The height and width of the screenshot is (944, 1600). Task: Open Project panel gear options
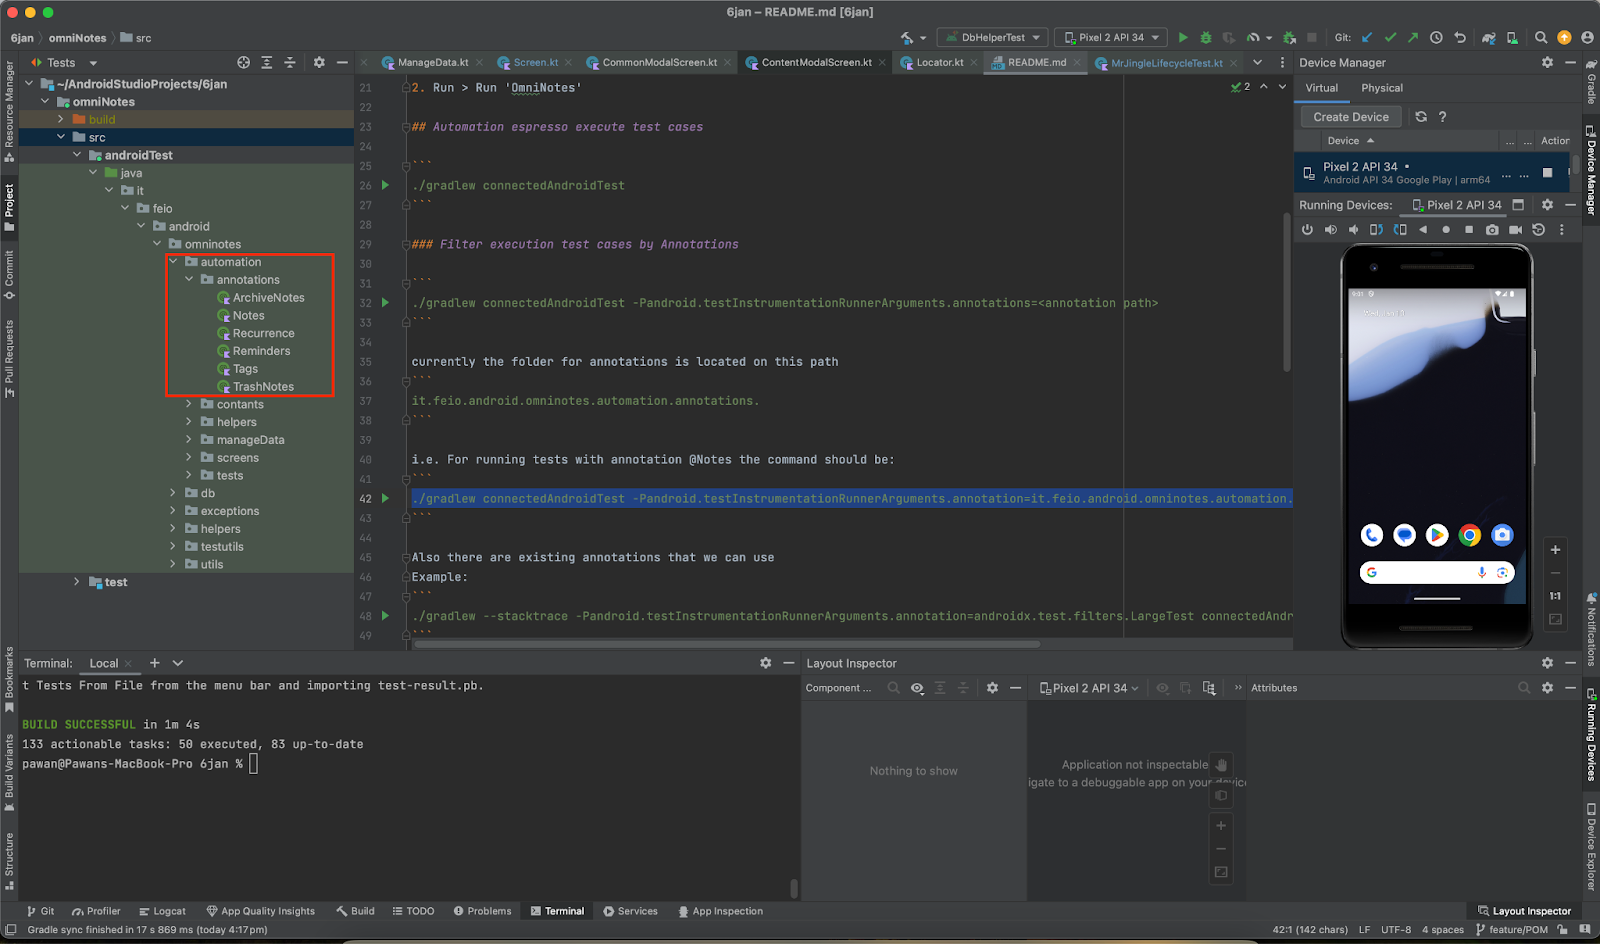click(x=319, y=62)
